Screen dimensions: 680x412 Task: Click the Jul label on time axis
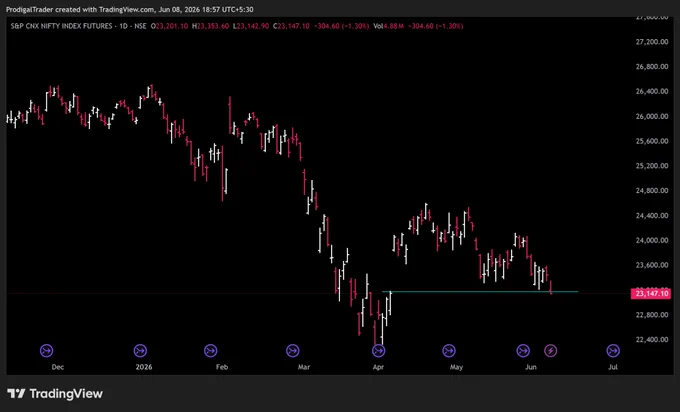(613, 367)
